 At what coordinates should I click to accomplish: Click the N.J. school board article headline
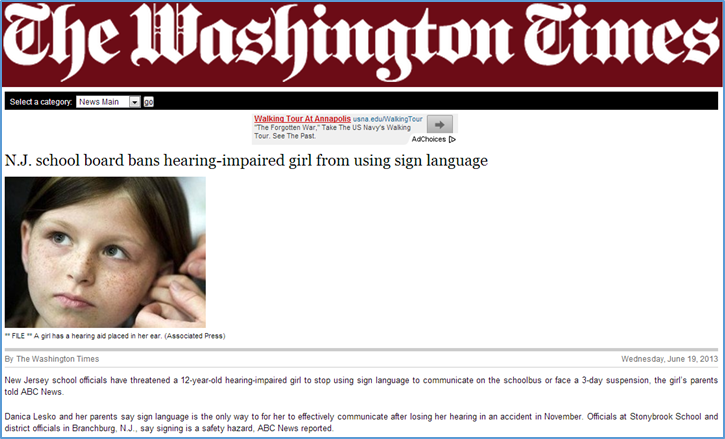[246, 161]
